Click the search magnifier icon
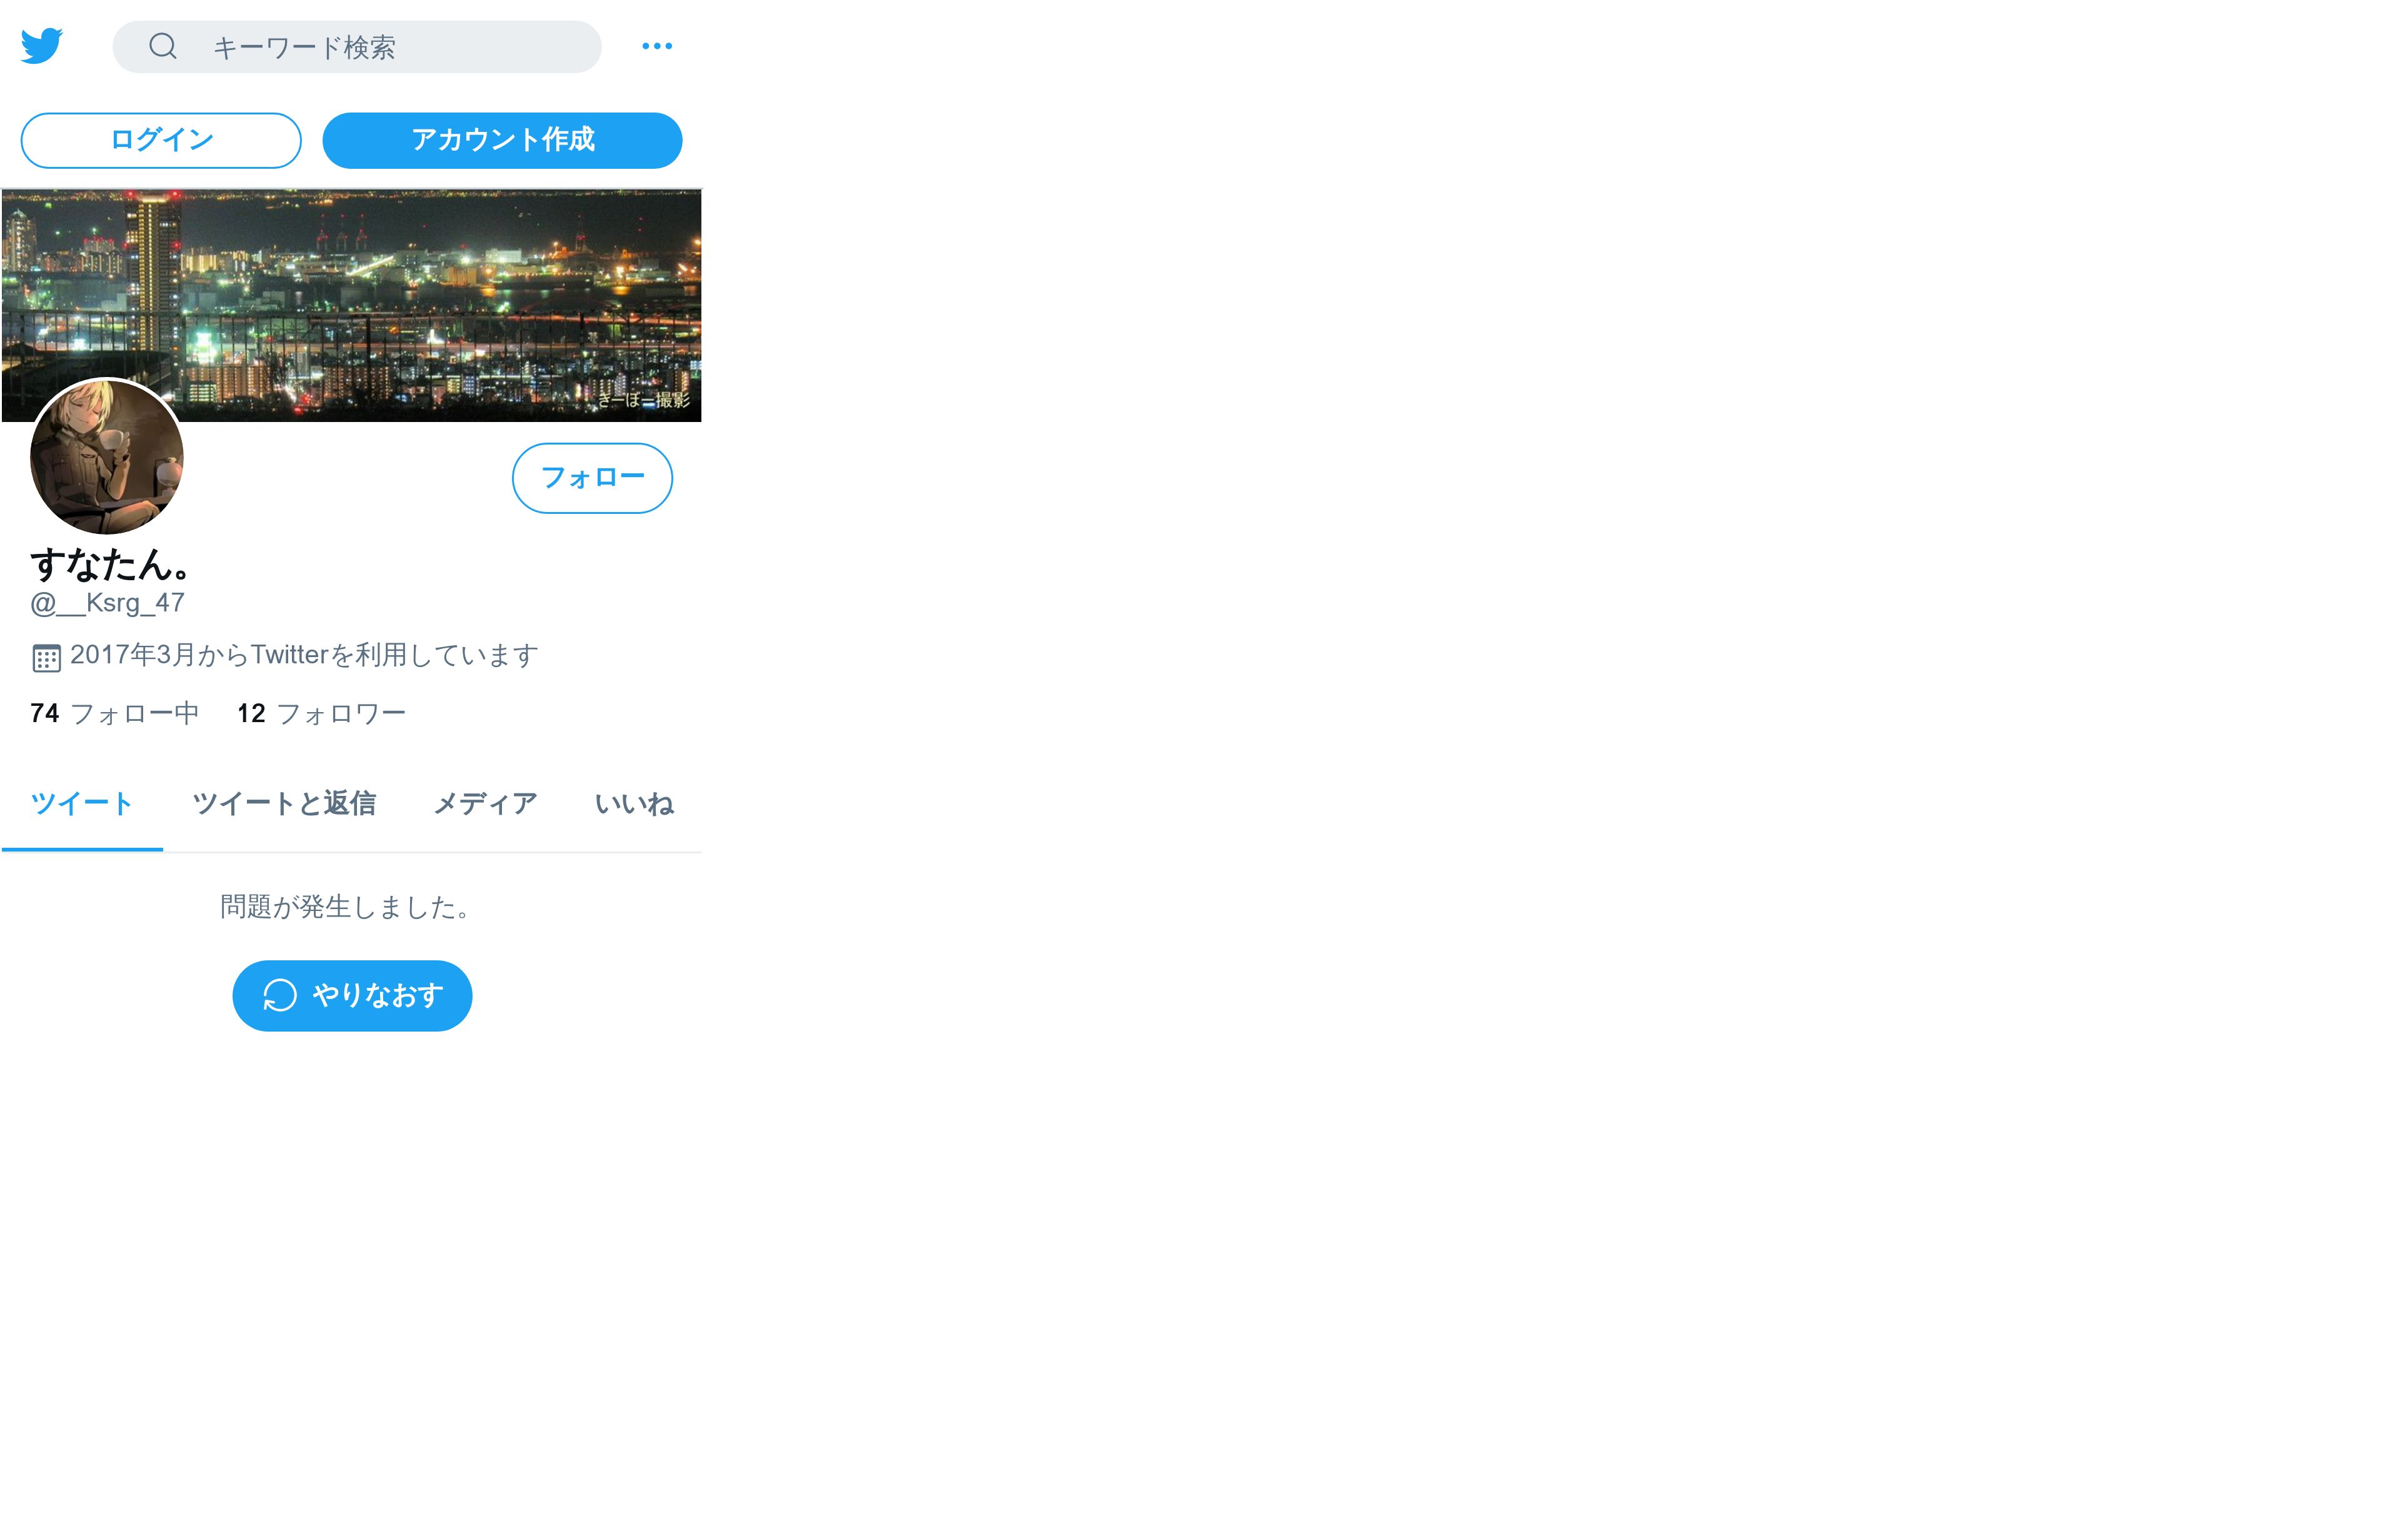 point(163,46)
